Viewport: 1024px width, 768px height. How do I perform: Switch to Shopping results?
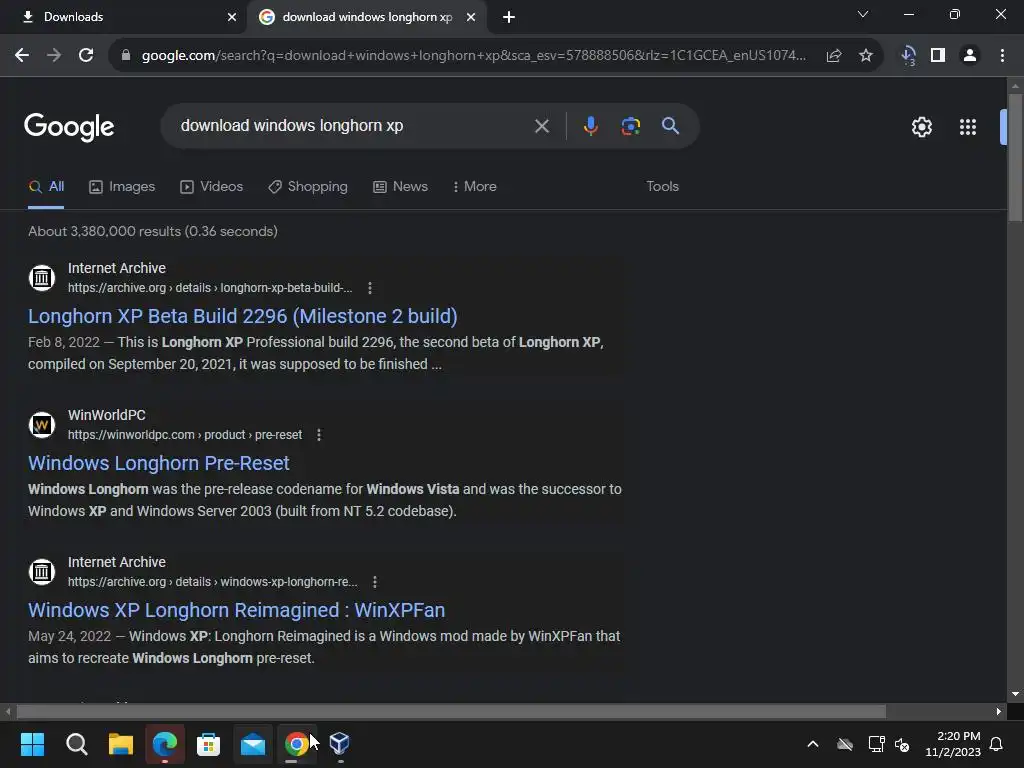(308, 187)
